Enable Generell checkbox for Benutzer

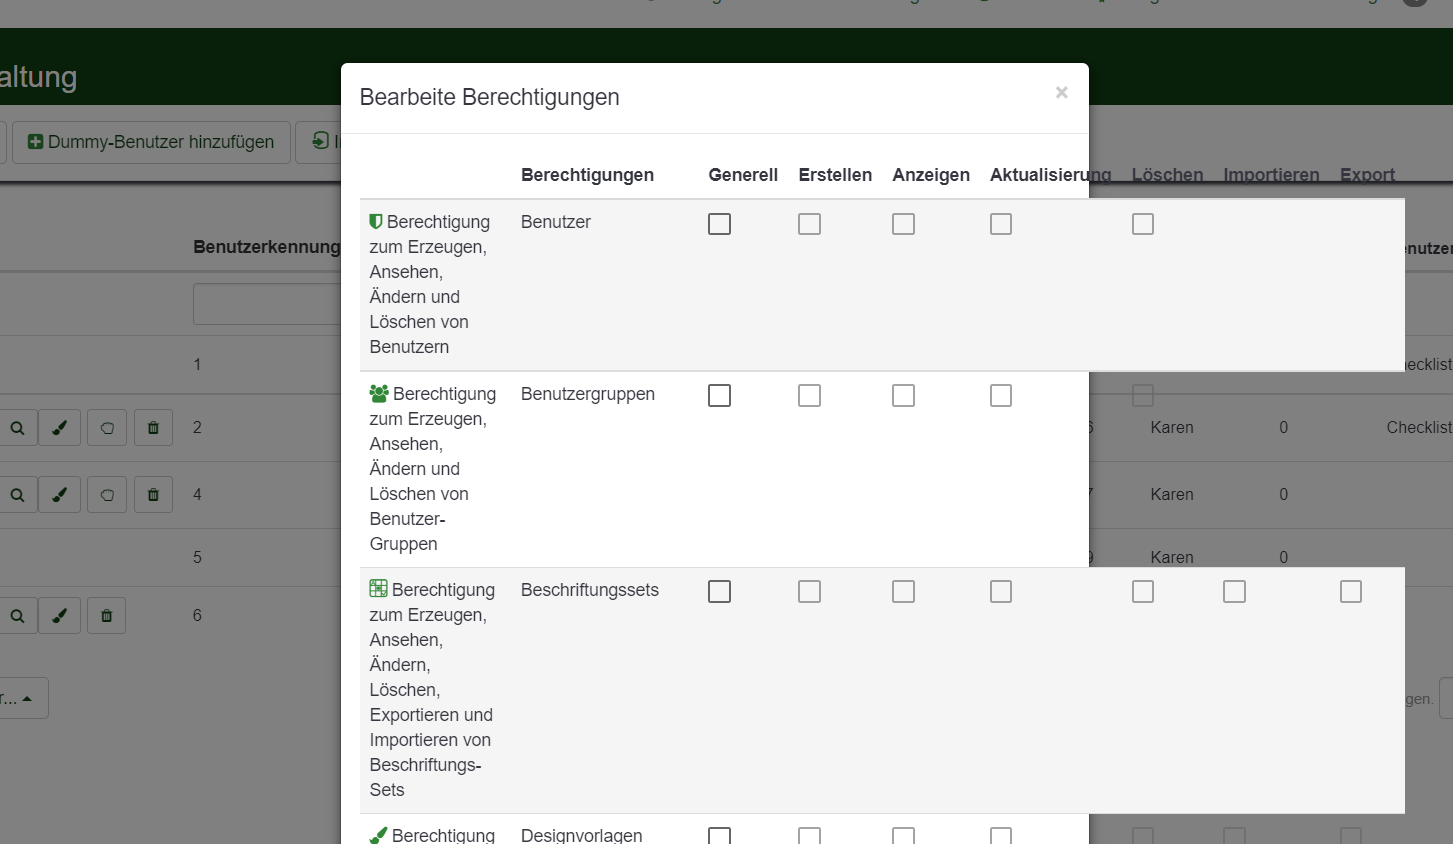click(719, 224)
